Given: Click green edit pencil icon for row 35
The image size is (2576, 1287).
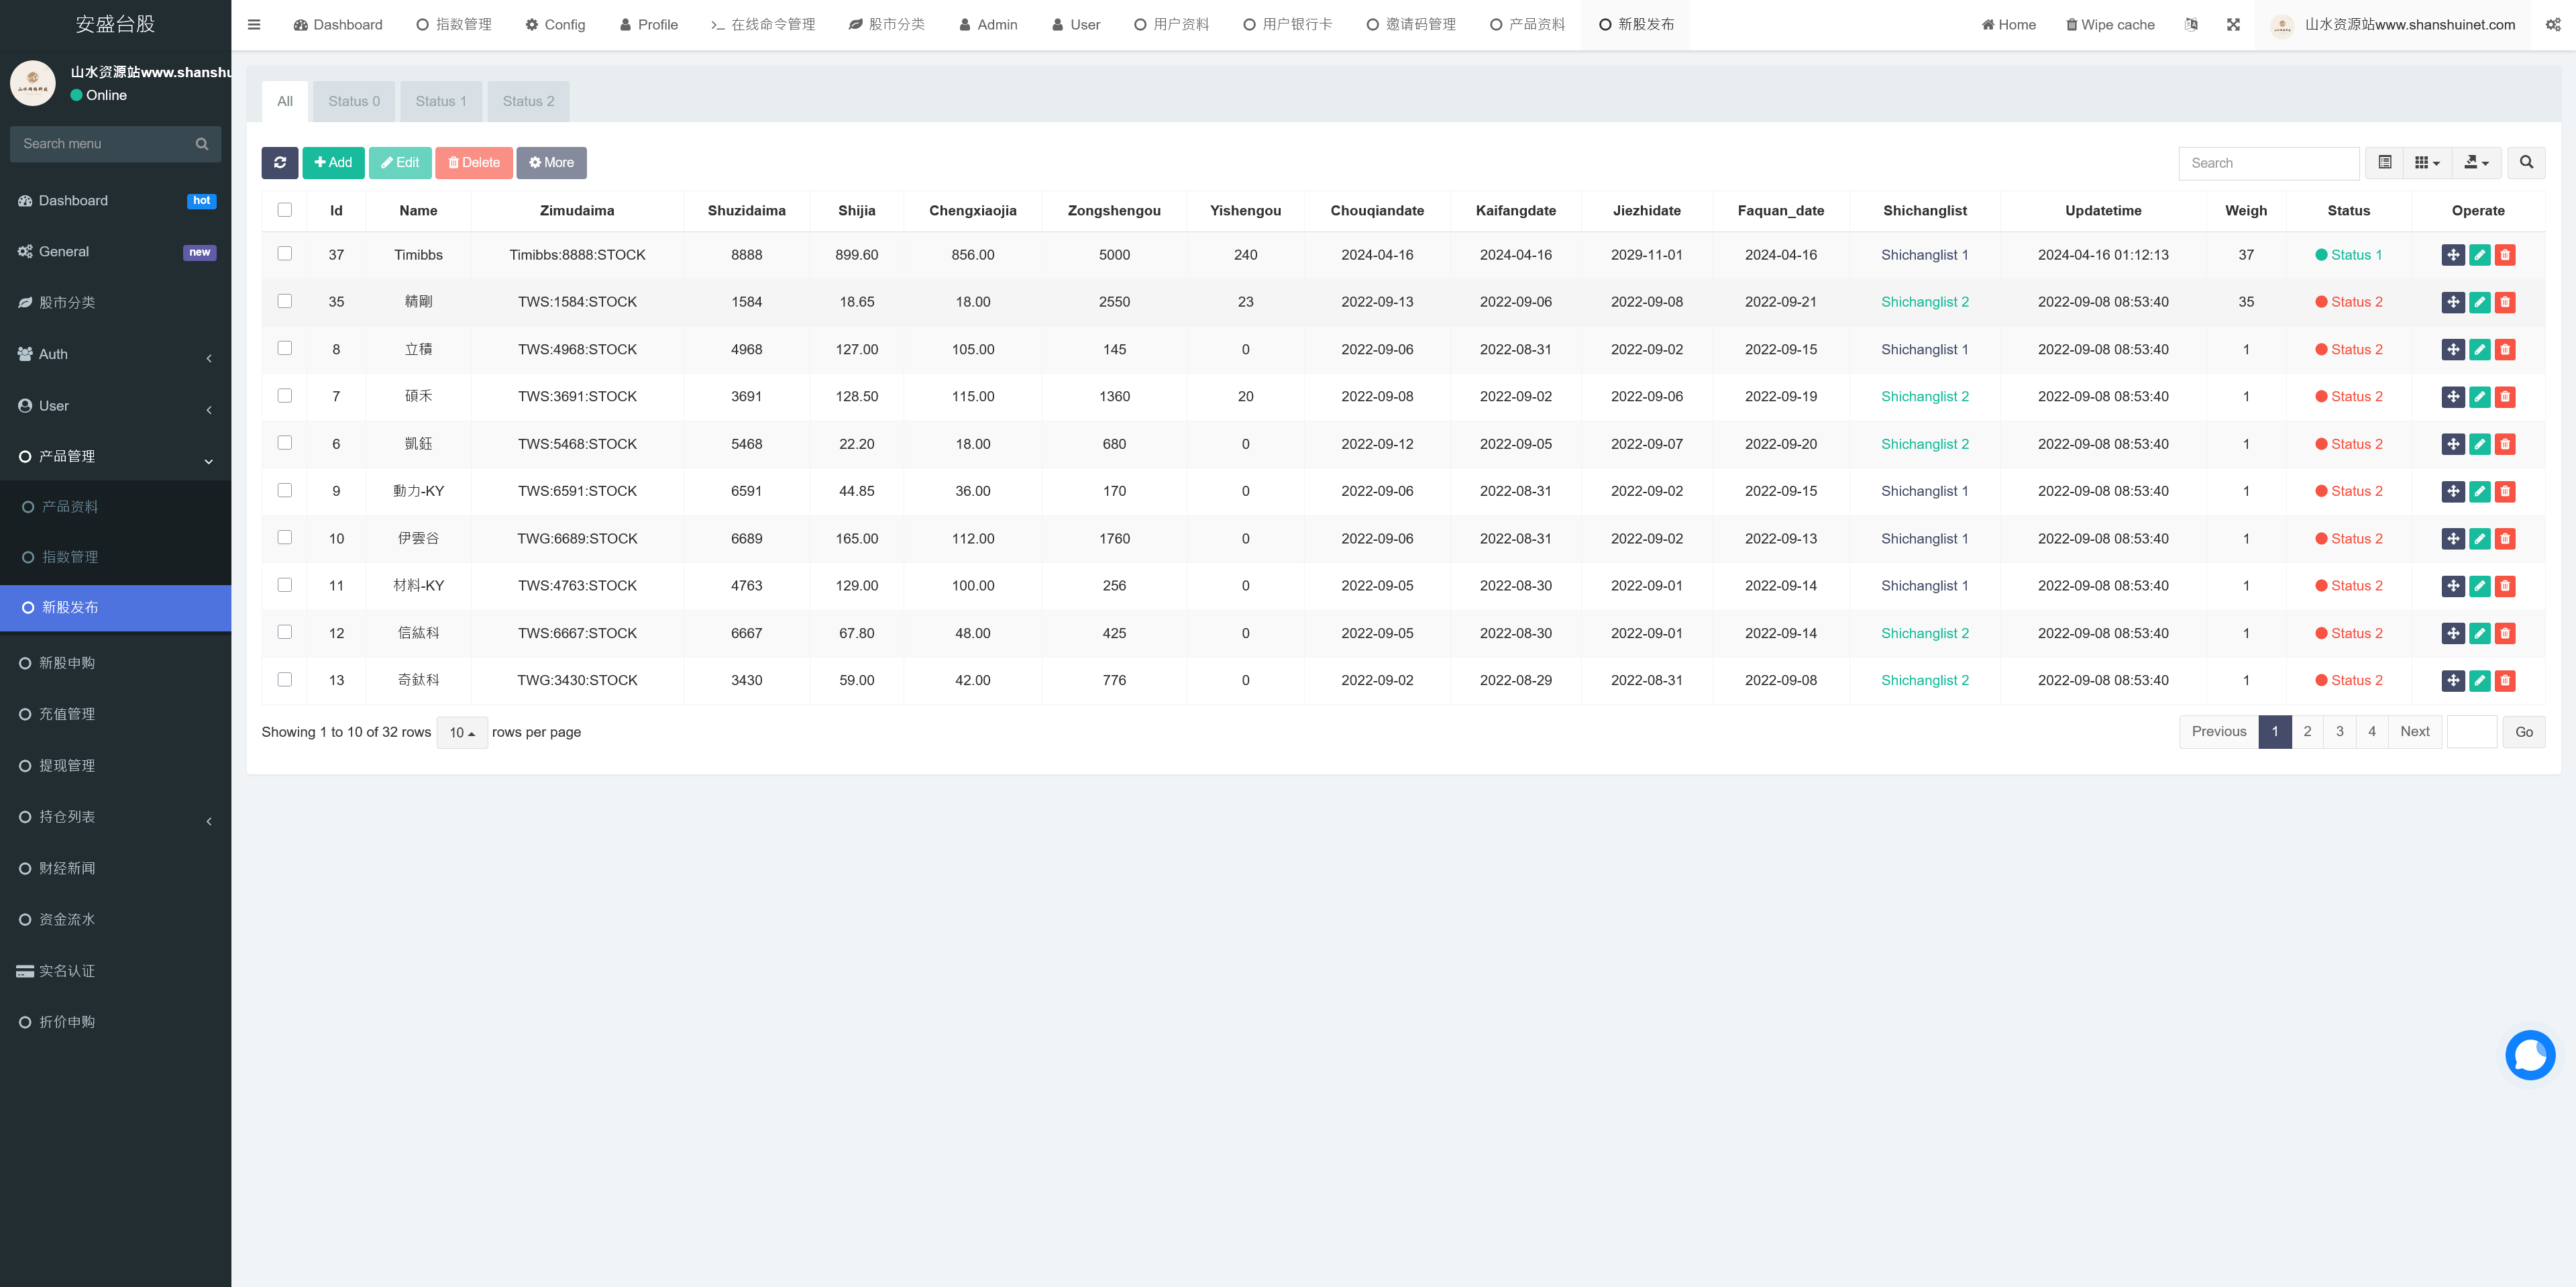Looking at the screenshot, I should pyautogui.click(x=2479, y=302).
